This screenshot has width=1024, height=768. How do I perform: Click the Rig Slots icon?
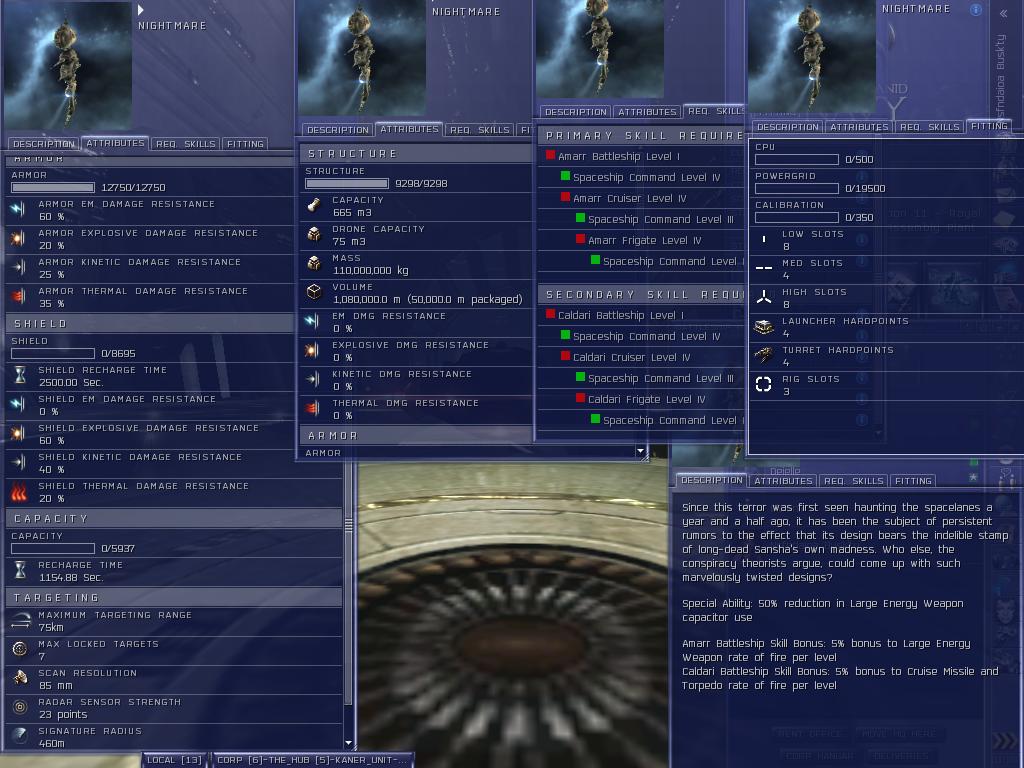pyautogui.click(x=763, y=384)
